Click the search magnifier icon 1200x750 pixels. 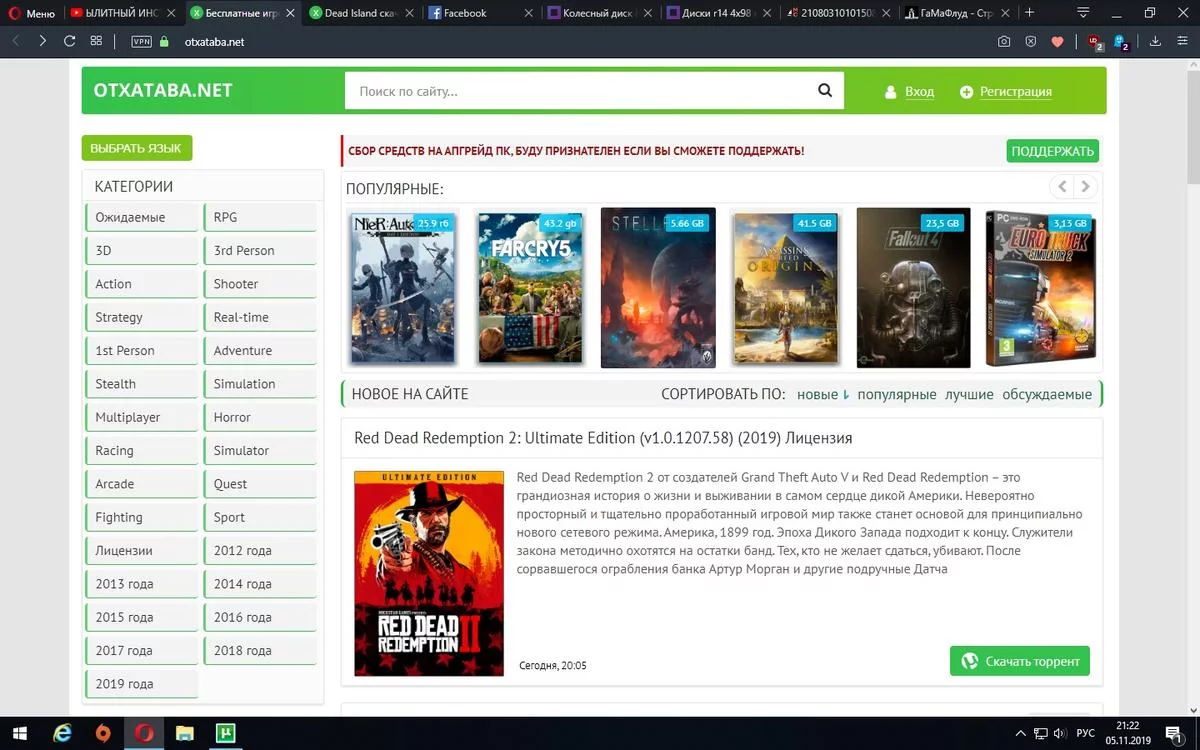pos(824,91)
